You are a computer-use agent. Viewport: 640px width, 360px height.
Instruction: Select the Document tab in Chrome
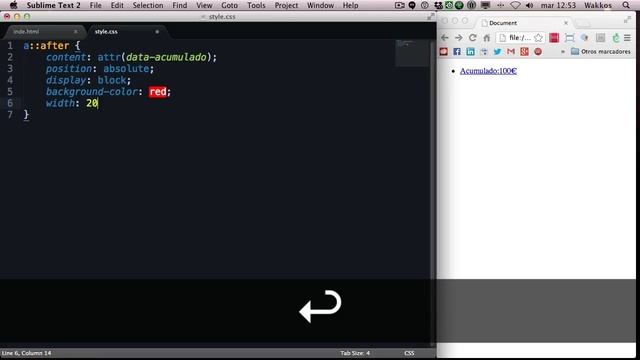523,23
